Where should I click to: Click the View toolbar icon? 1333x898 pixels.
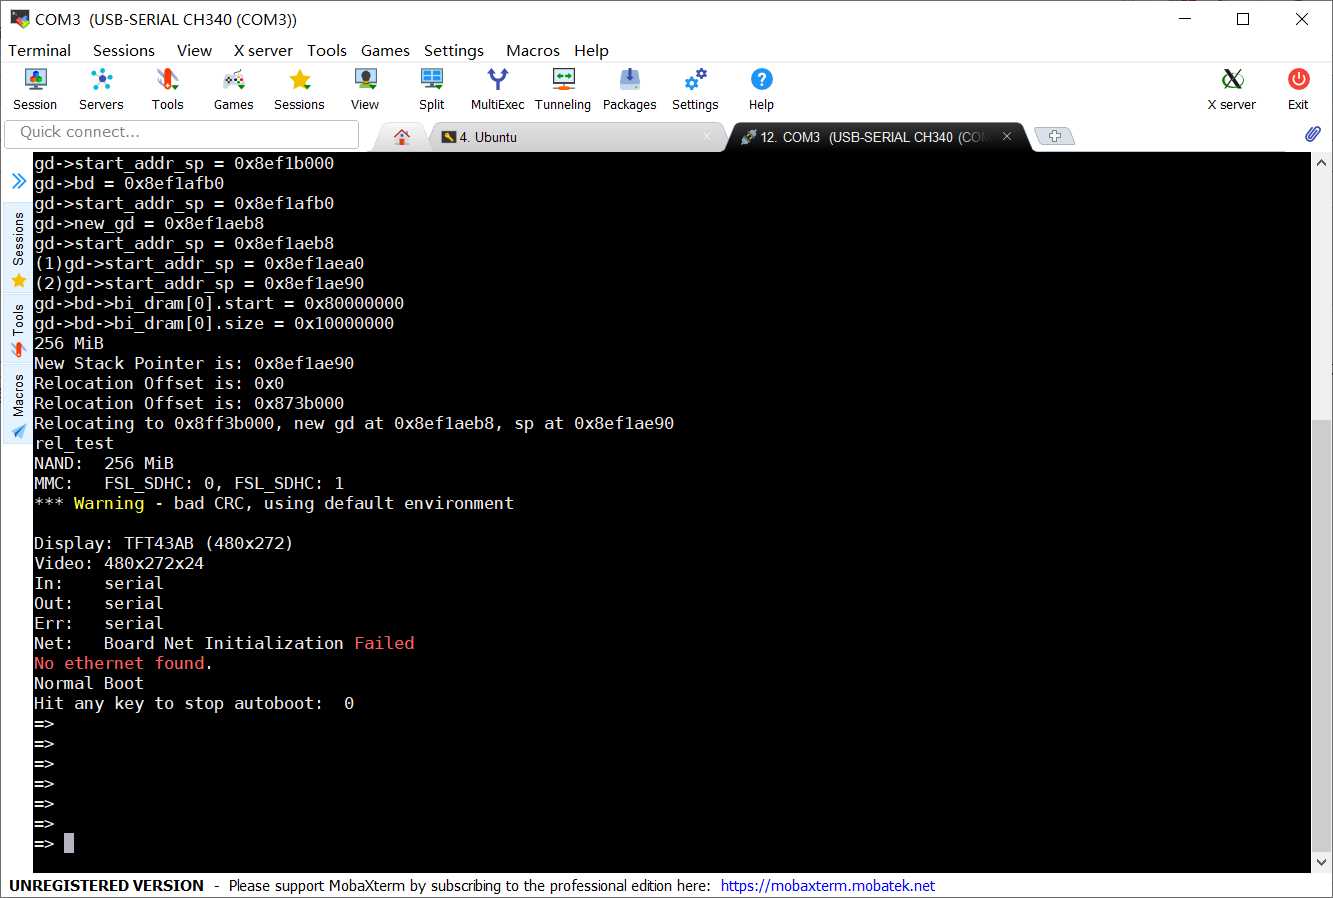coord(365,88)
